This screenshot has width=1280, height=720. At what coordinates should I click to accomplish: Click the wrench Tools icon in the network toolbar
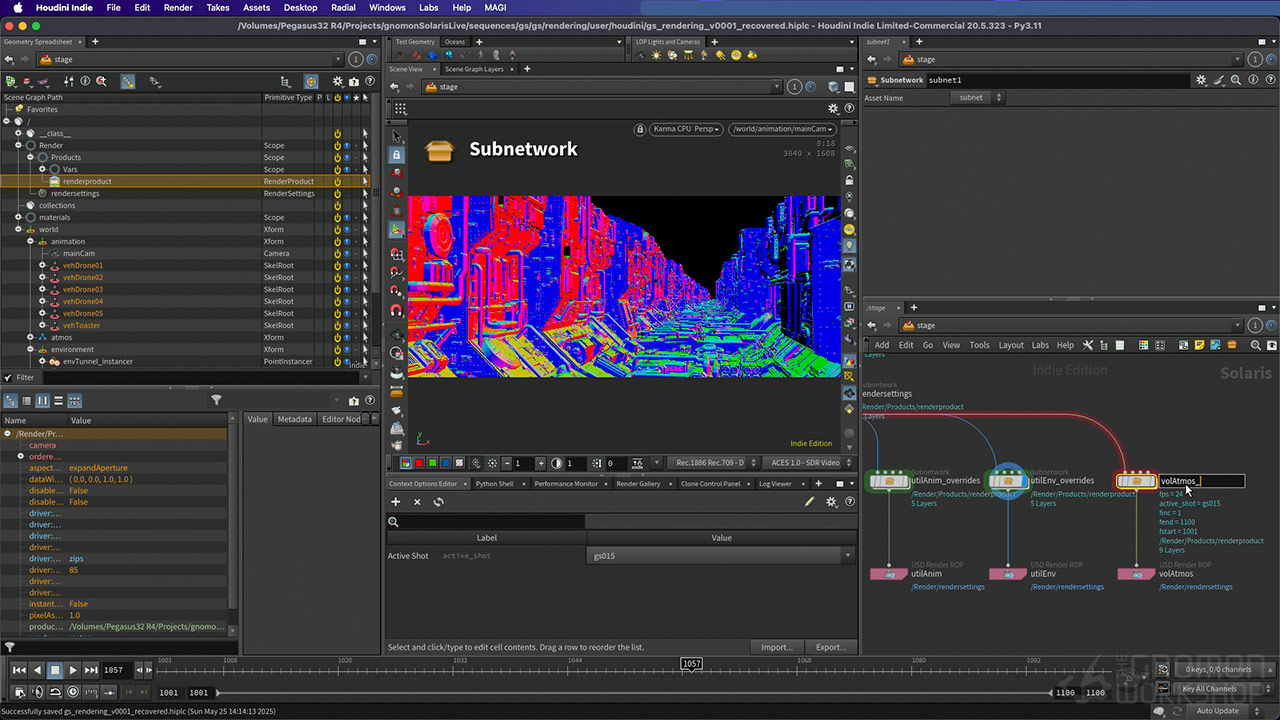click(1087, 344)
